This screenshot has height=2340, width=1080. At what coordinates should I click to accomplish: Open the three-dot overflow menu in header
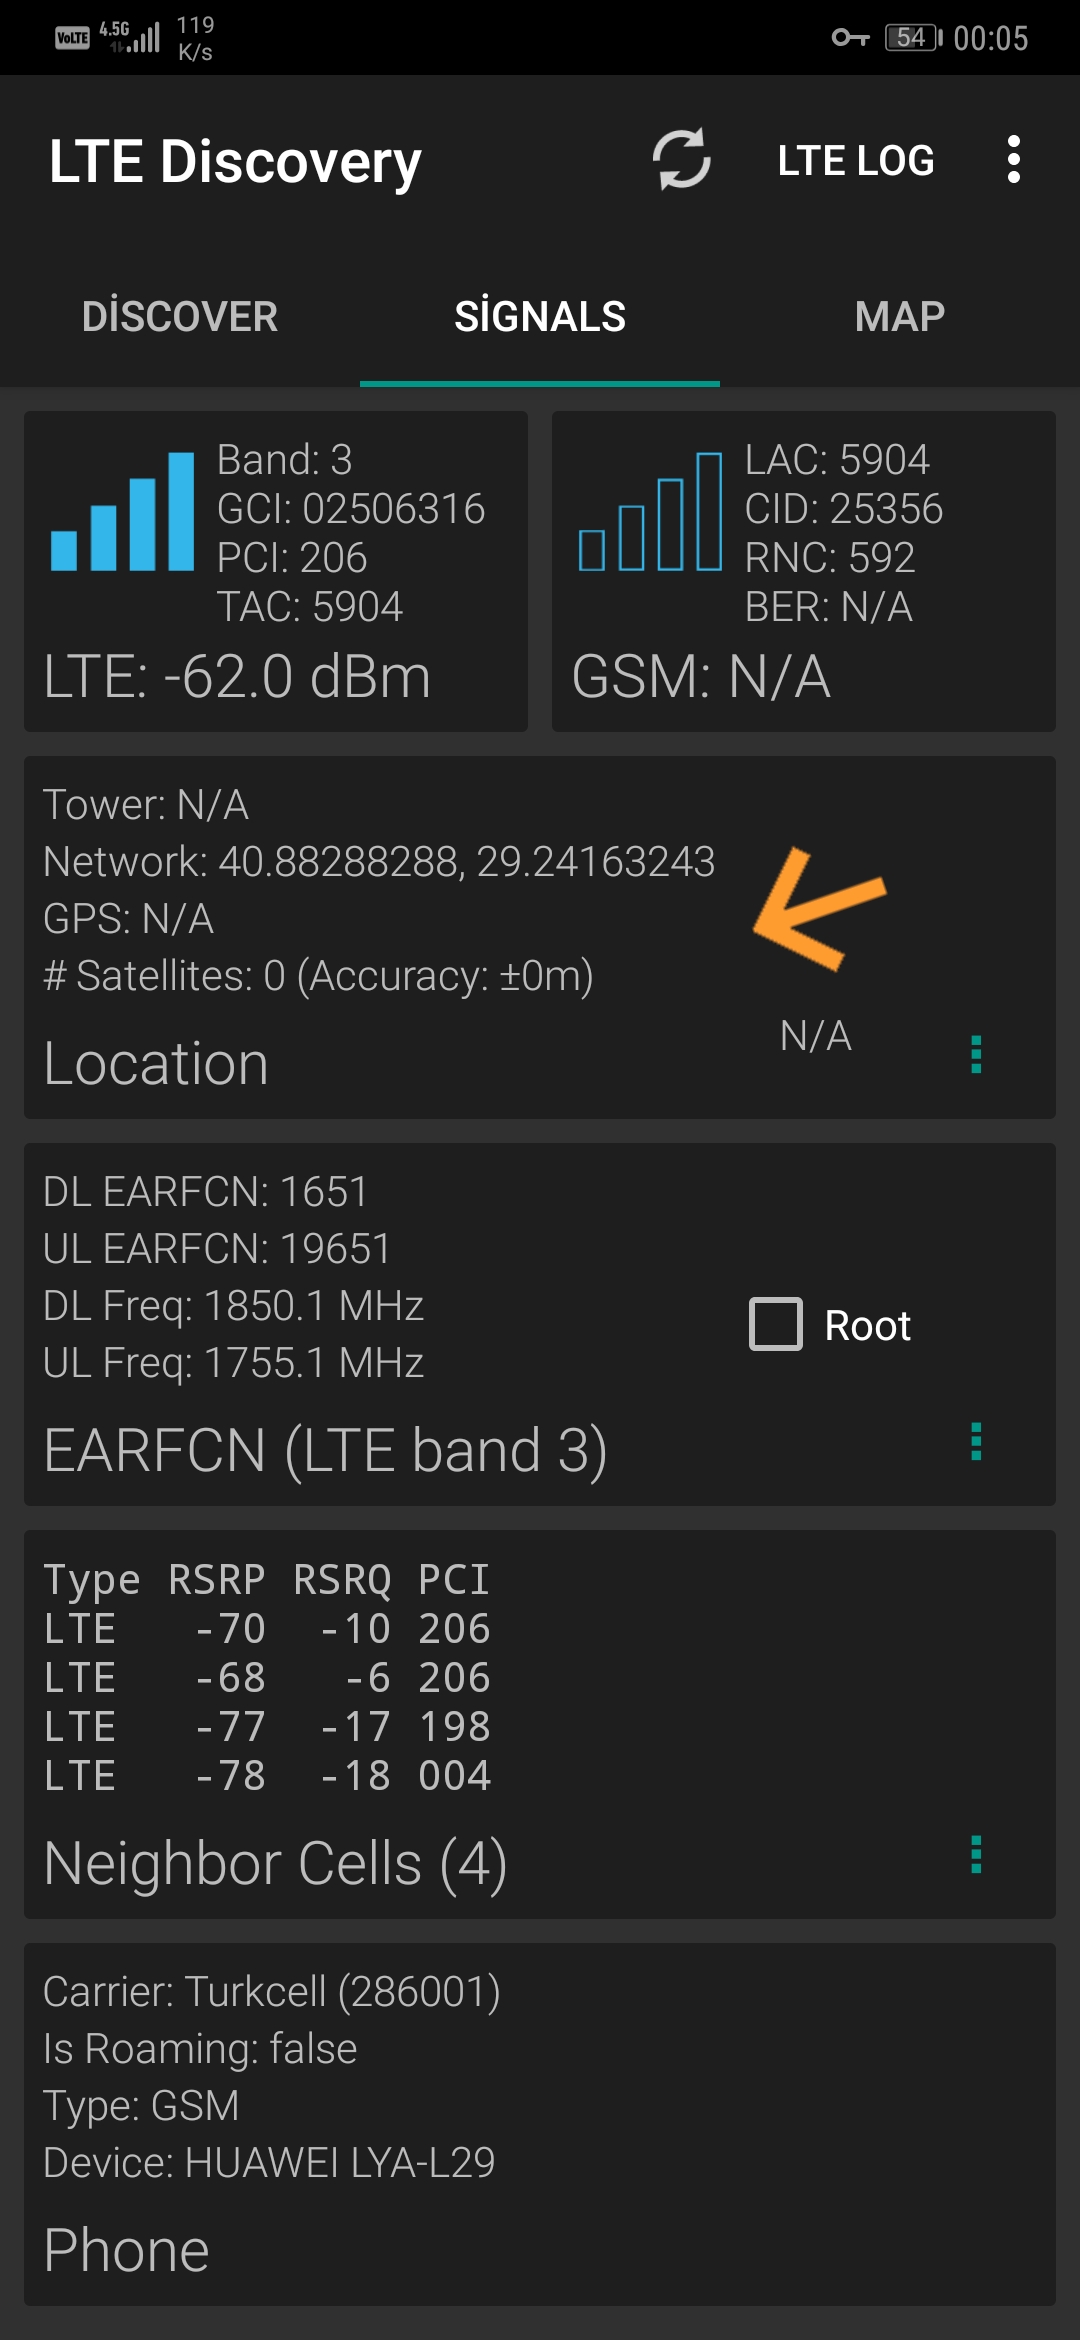(1014, 159)
